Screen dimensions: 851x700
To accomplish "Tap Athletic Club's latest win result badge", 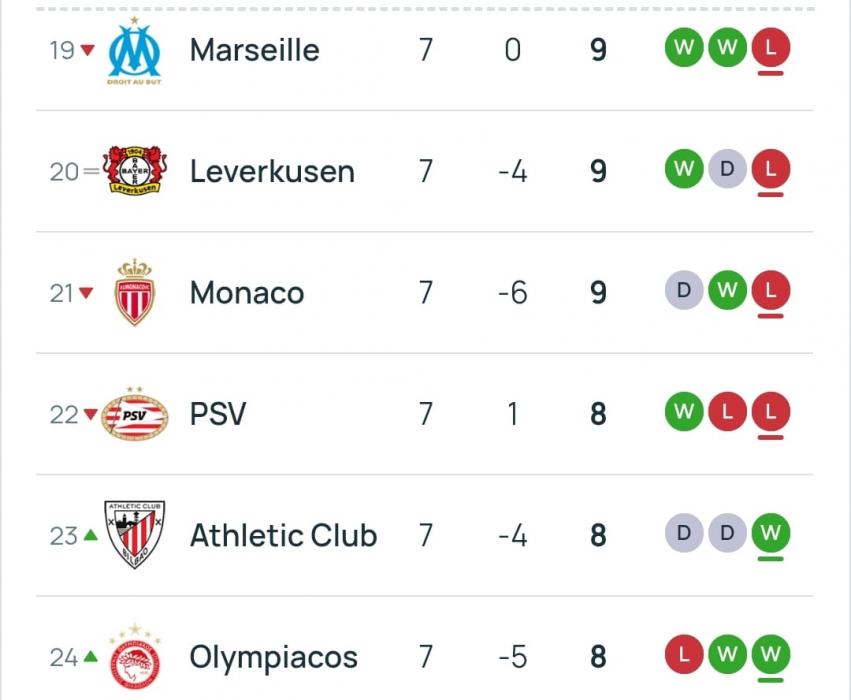I will click(x=770, y=533).
